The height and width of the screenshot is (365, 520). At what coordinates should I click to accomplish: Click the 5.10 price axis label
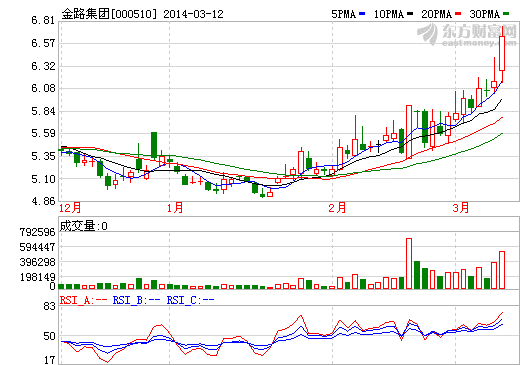pyautogui.click(x=43, y=179)
